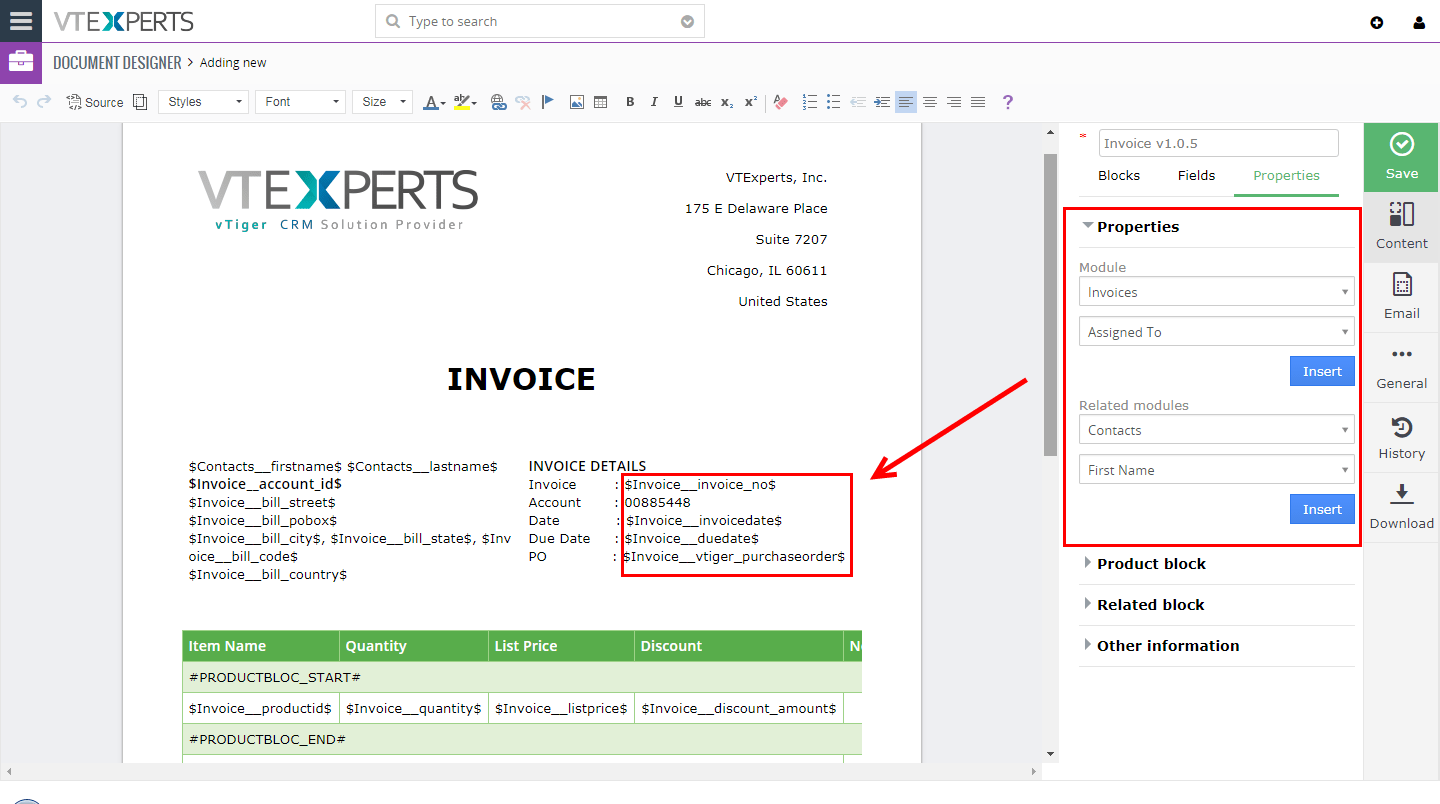This screenshot has height=804, width=1440.
Task: Toggle underline formatting
Action: tap(678, 101)
